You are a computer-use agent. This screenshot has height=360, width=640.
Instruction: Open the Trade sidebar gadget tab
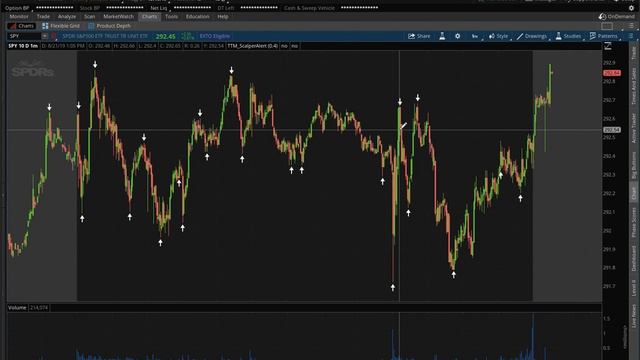pos(633,53)
